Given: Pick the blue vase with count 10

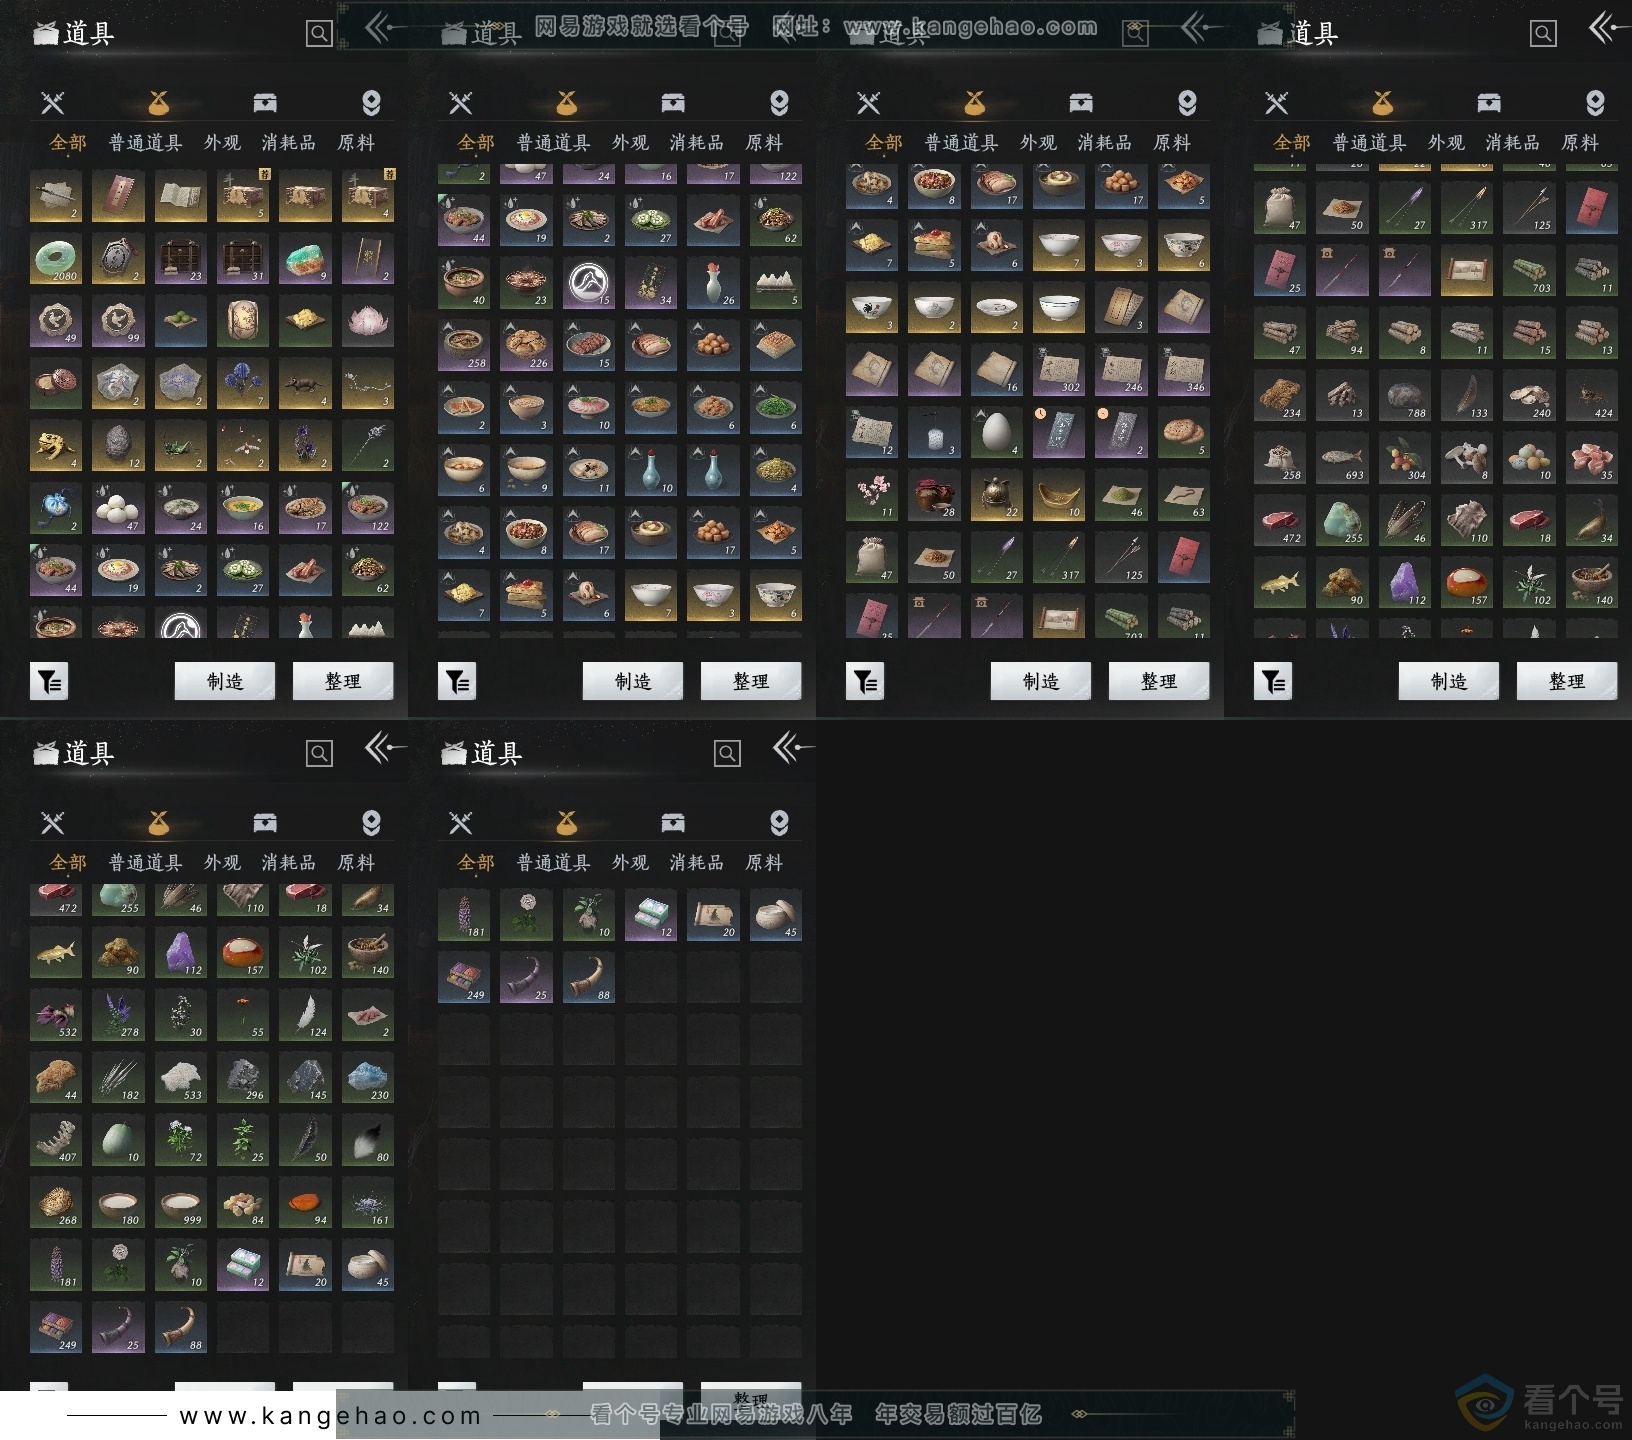Looking at the screenshot, I should 651,471.
